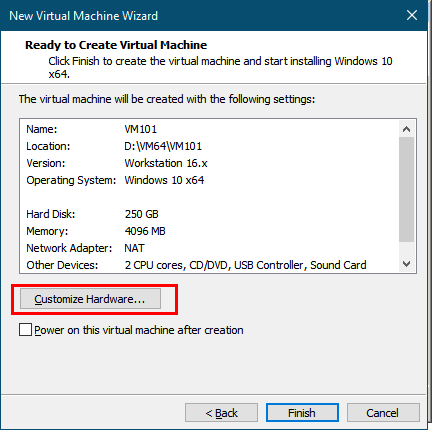432x430 pixels.
Task: Select the Operating System Windows 10 x64 row
Action: point(209,180)
